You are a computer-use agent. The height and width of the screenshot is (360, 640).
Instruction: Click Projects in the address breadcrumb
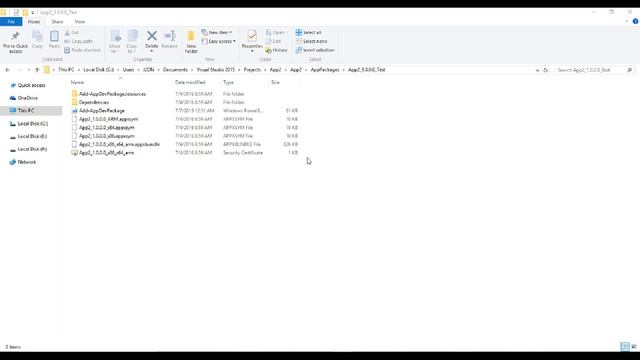coord(252,70)
